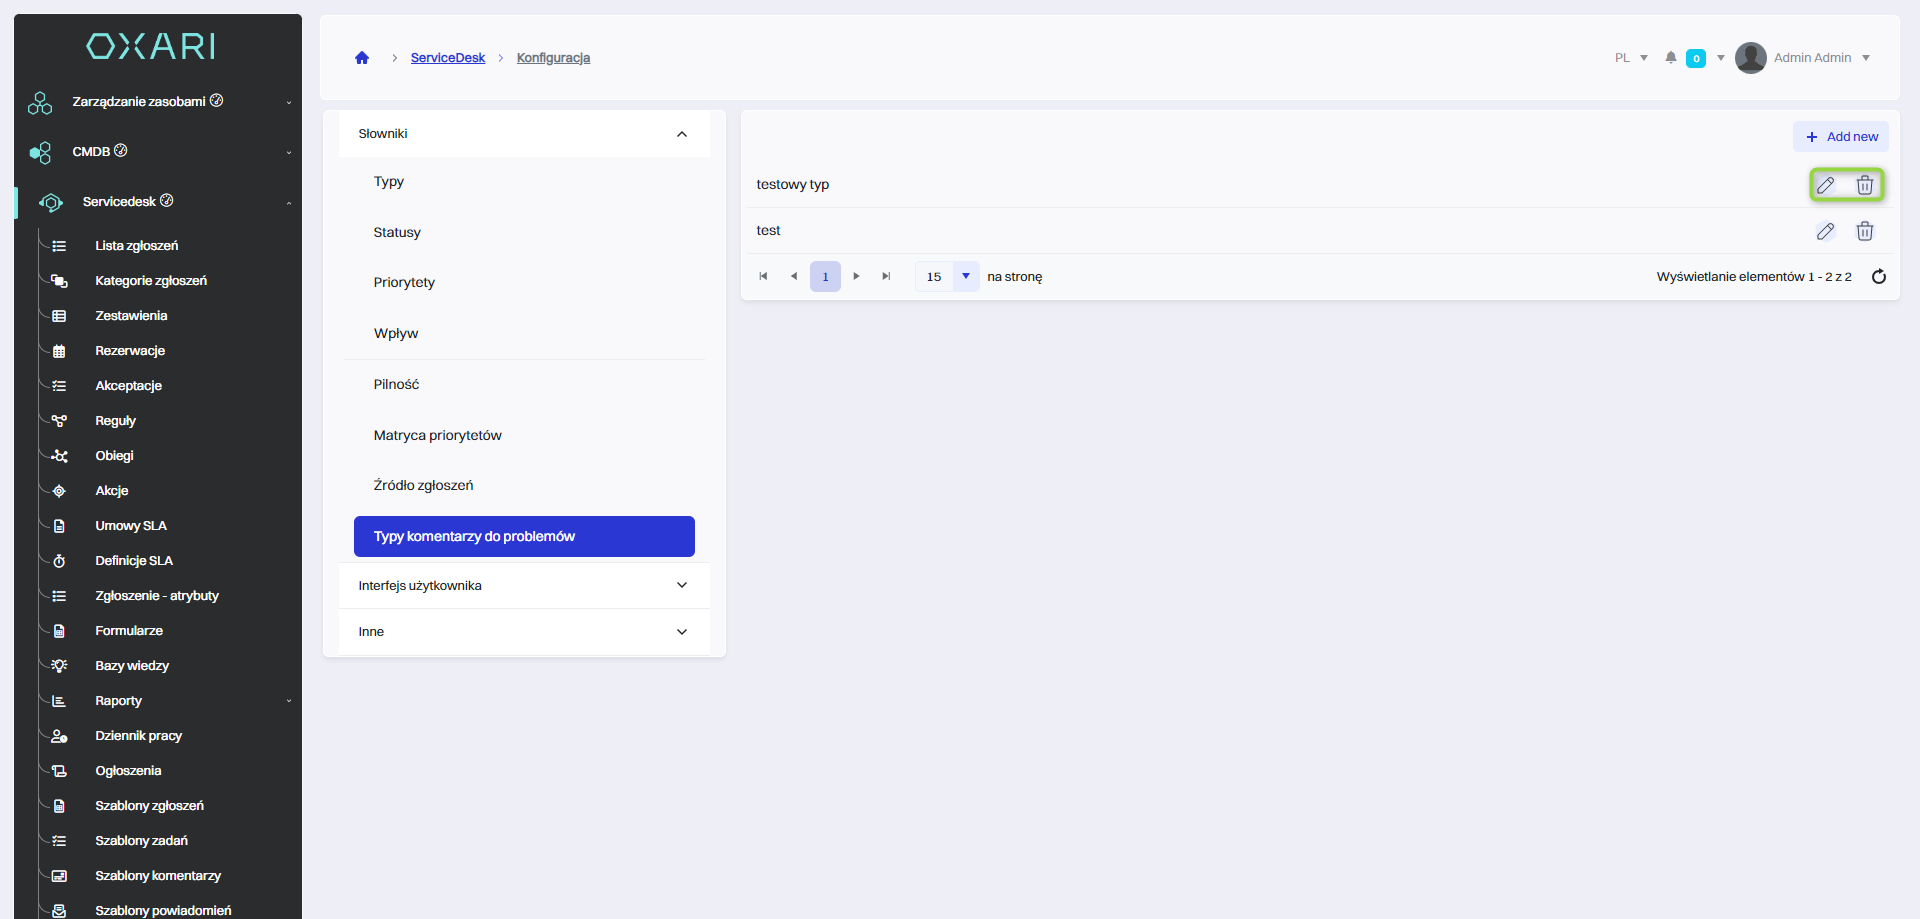The width and height of the screenshot is (1920, 919).
Task: Open 'Matryca priorytetów' menu item
Action: point(437,436)
